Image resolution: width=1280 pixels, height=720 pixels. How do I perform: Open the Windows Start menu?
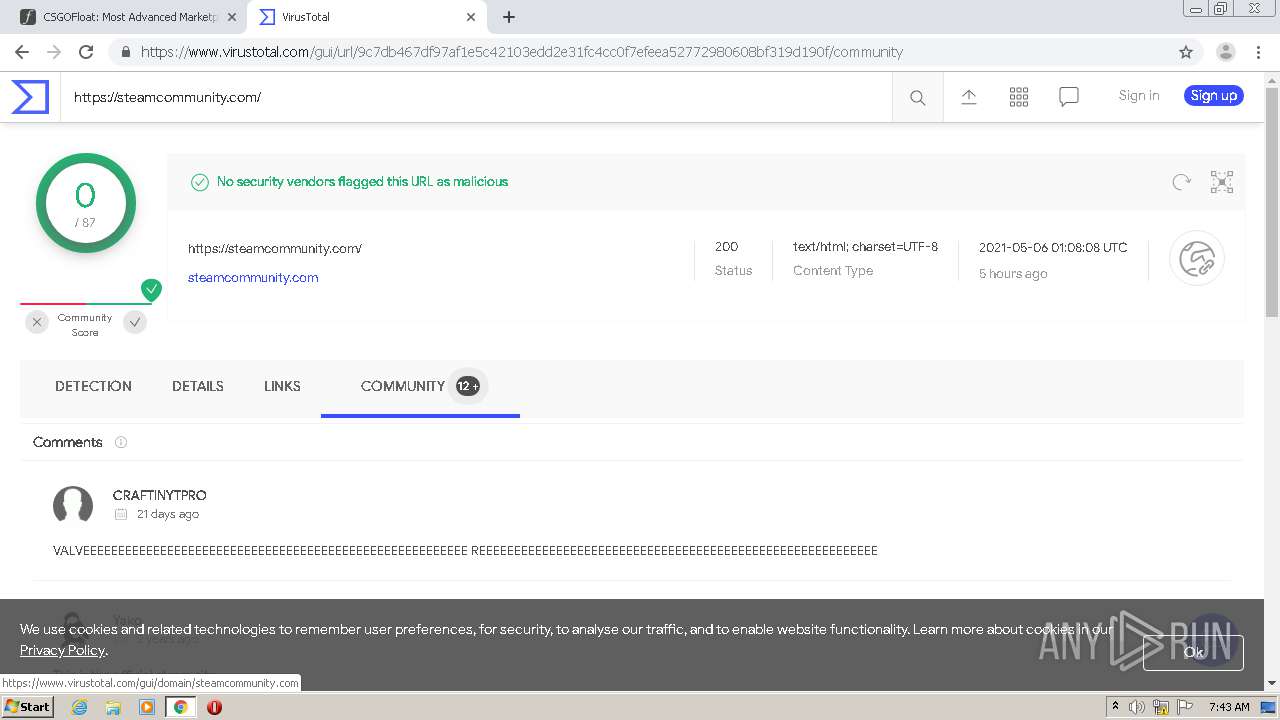pyautogui.click(x=28, y=706)
